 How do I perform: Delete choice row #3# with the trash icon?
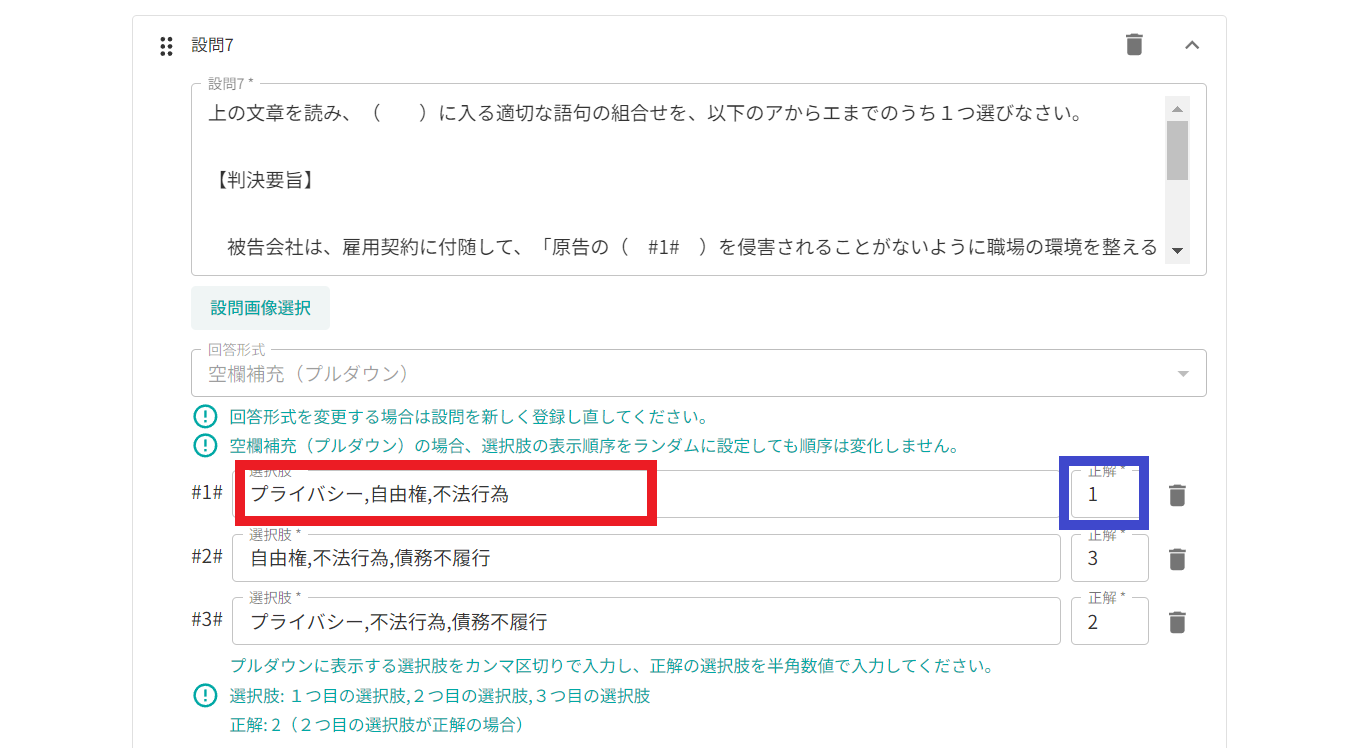(1177, 622)
